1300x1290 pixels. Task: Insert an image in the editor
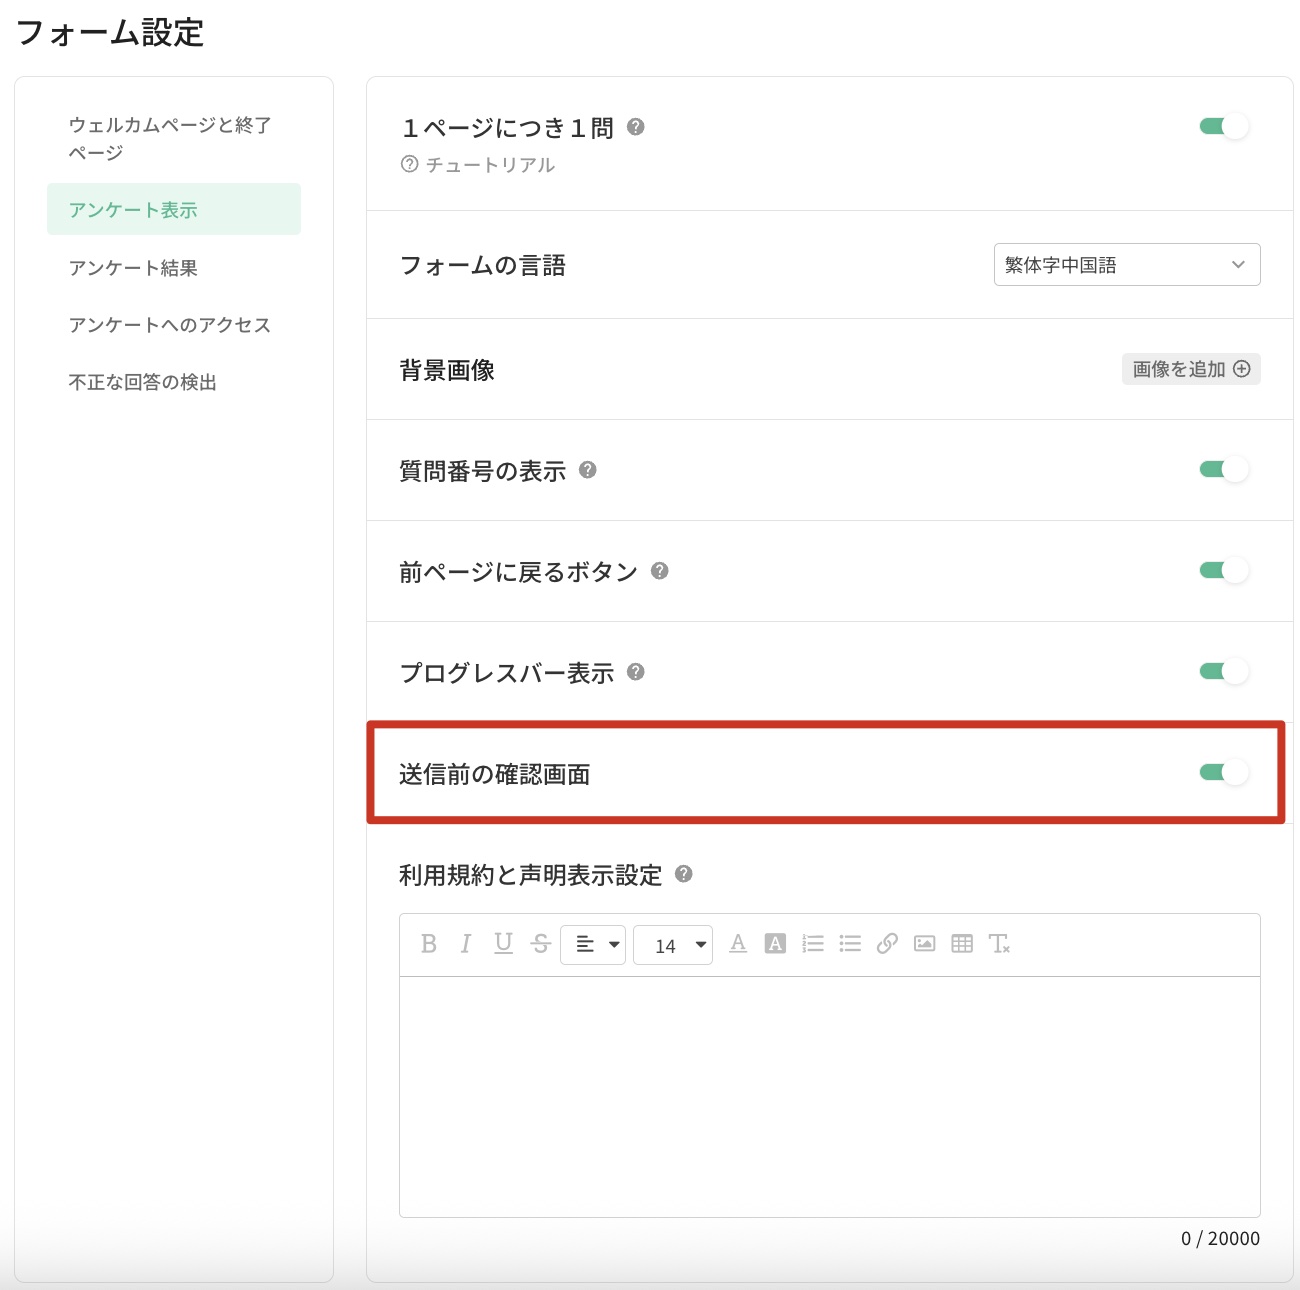click(925, 943)
